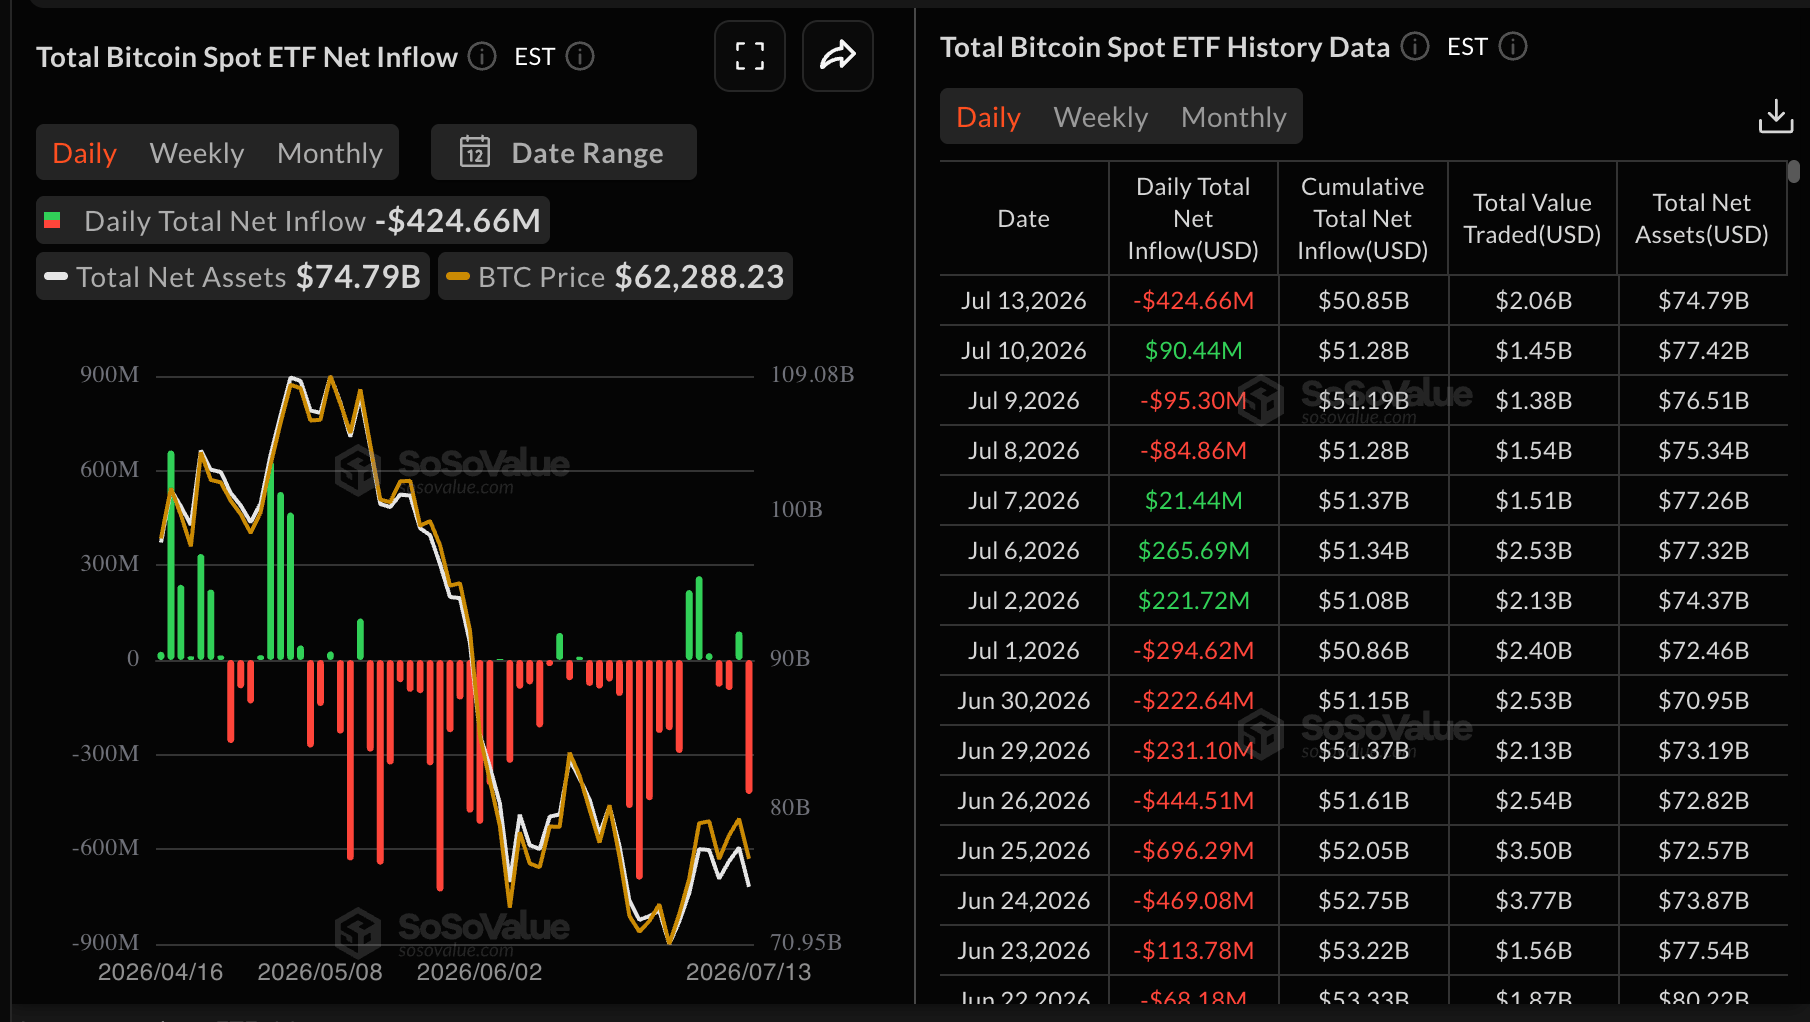Select the Daily tab in history table

click(x=989, y=117)
